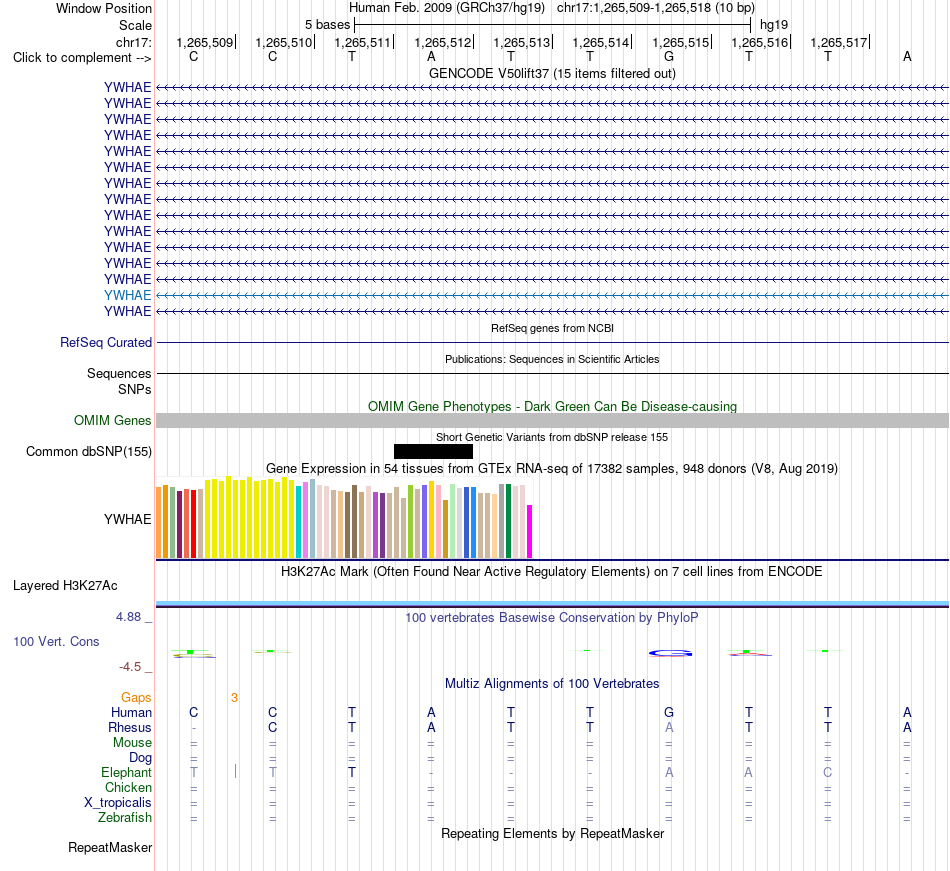950x871 pixels.
Task: Click the Zebrafish alignment row label
Action: point(125,817)
